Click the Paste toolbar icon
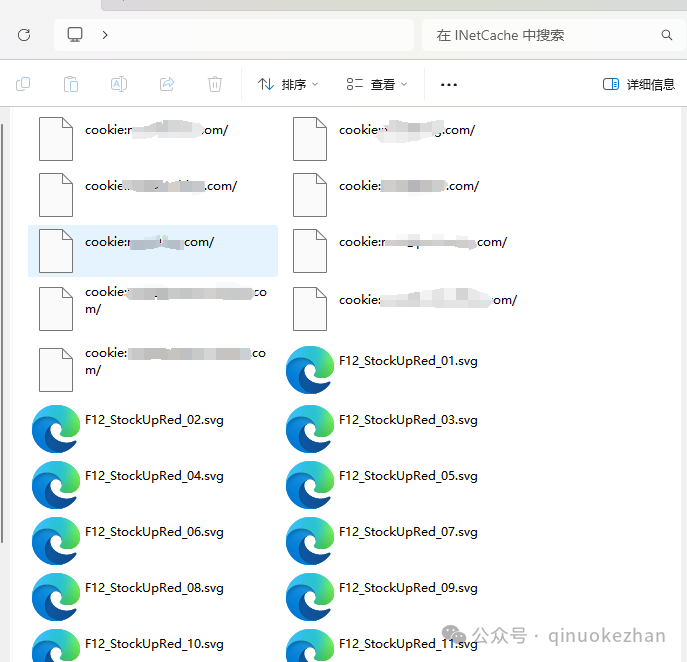 pos(71,84)
